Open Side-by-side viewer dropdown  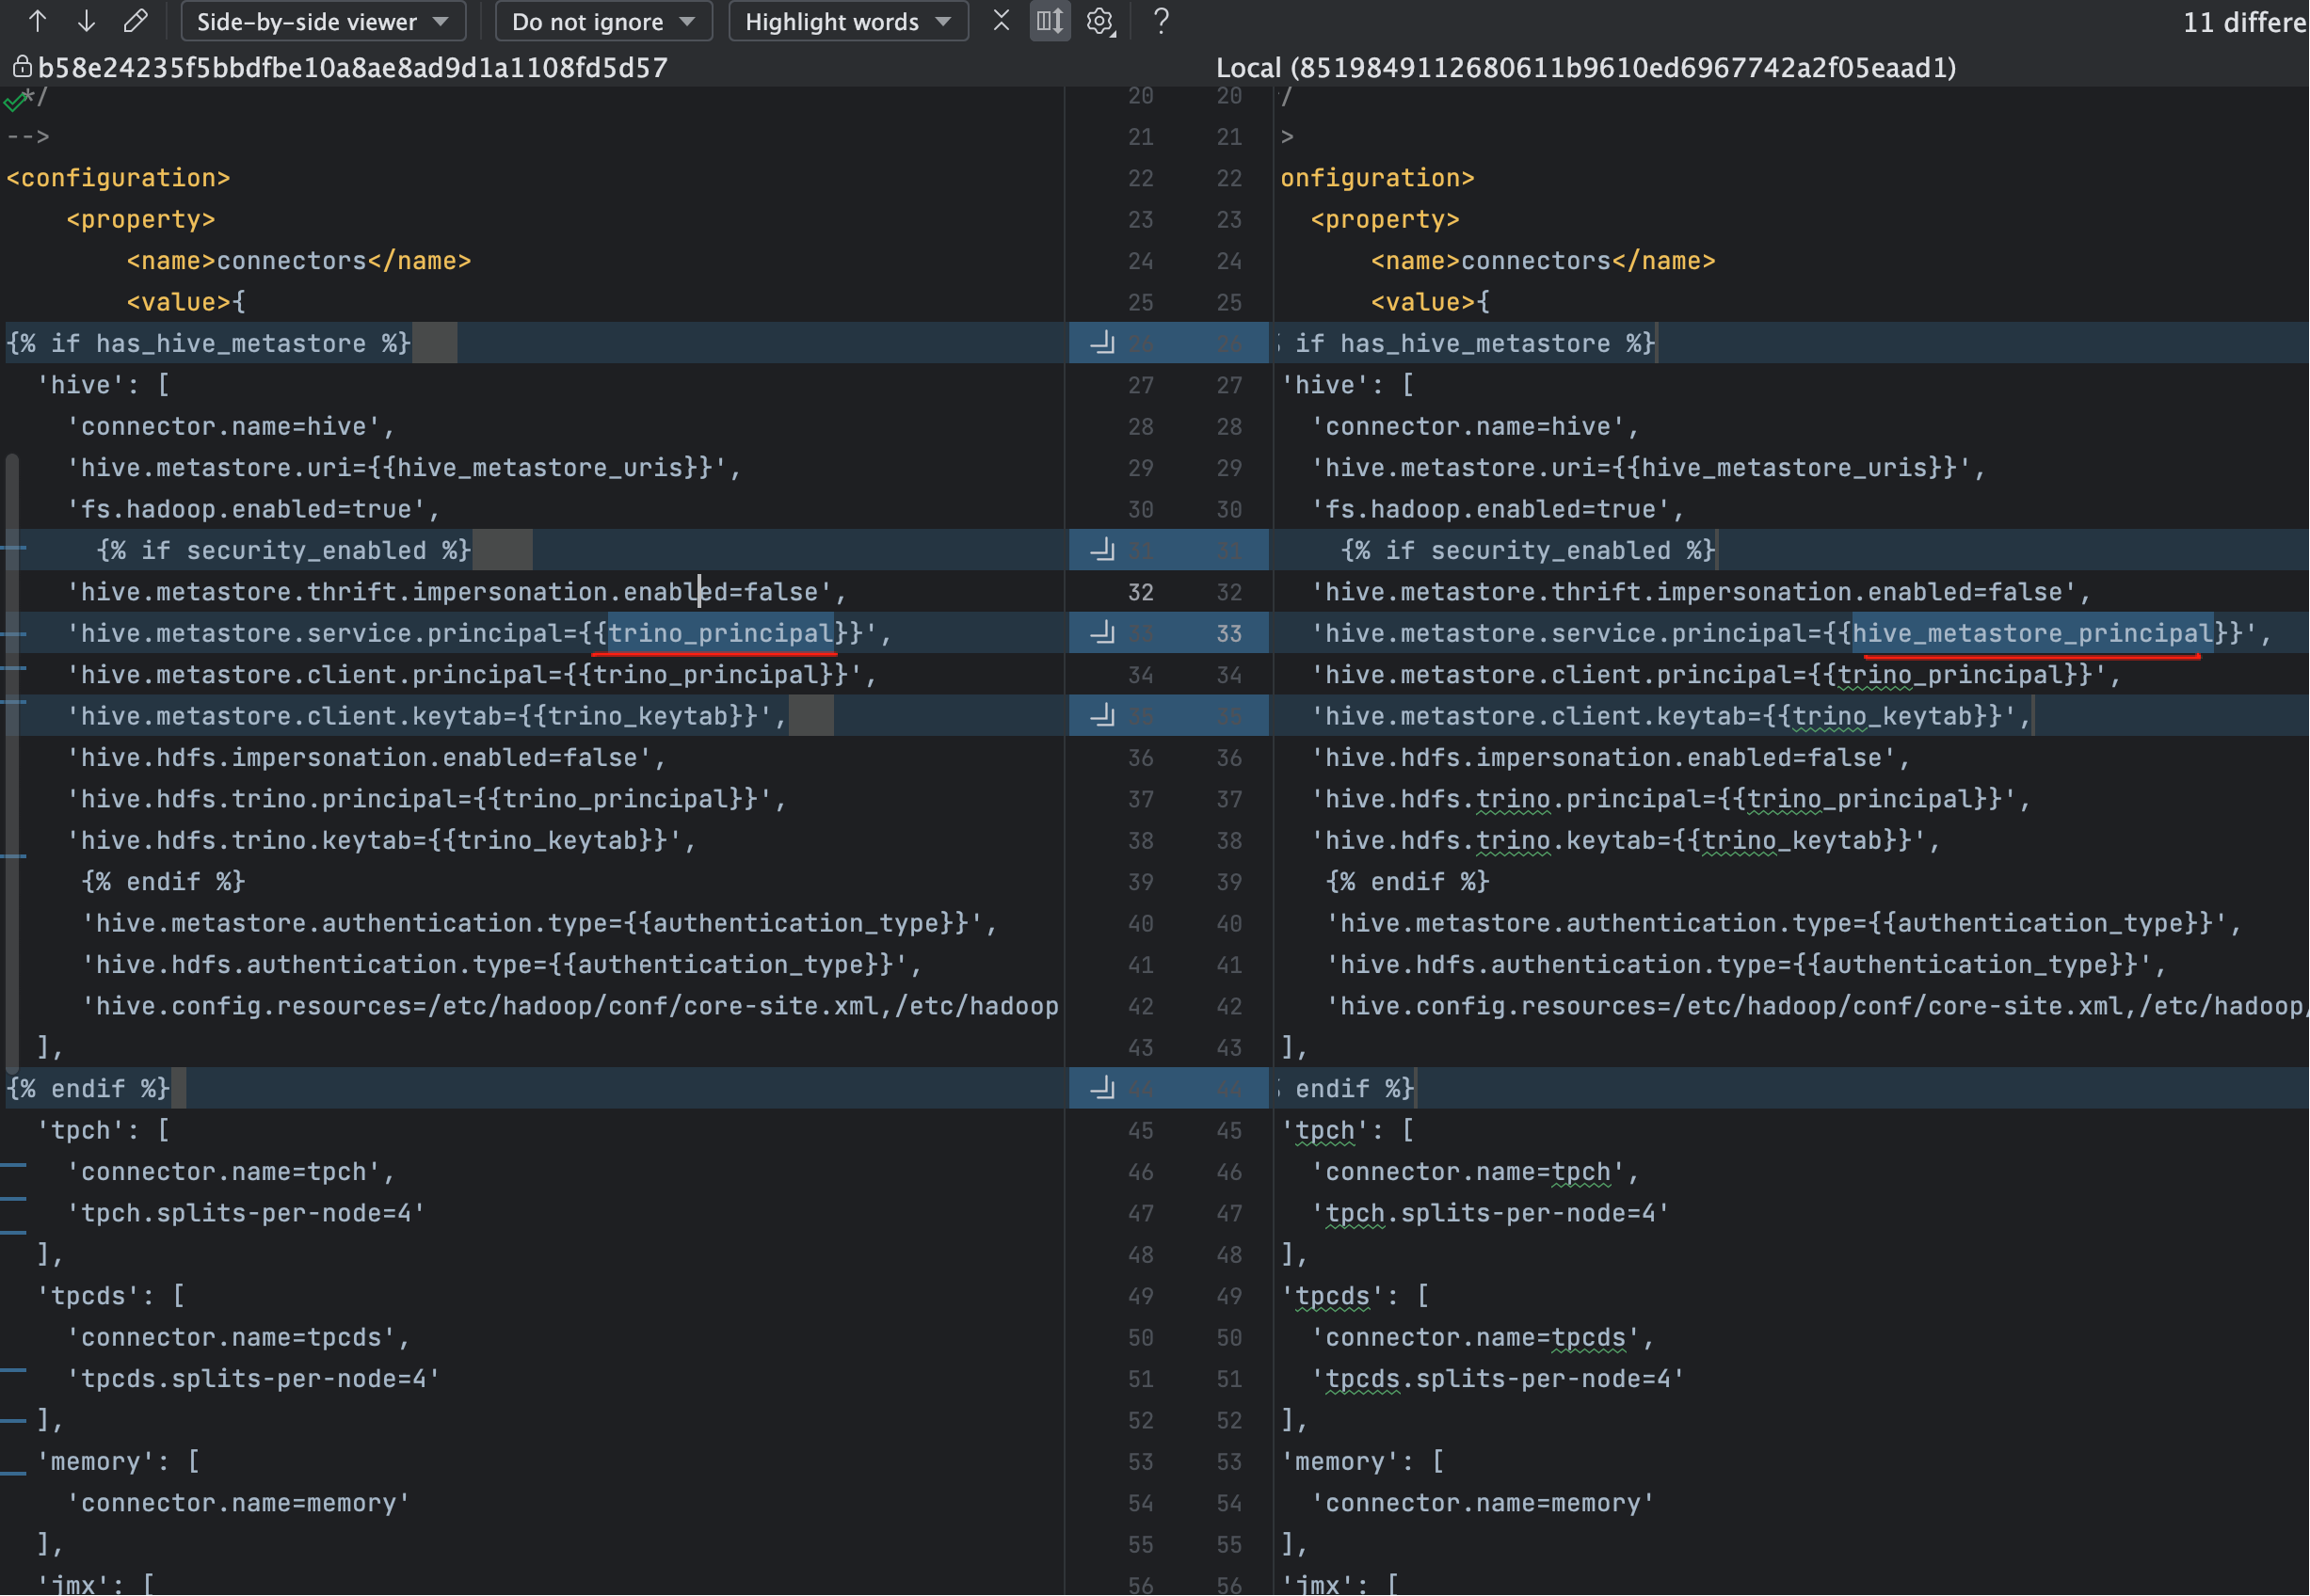pos(322,21)
